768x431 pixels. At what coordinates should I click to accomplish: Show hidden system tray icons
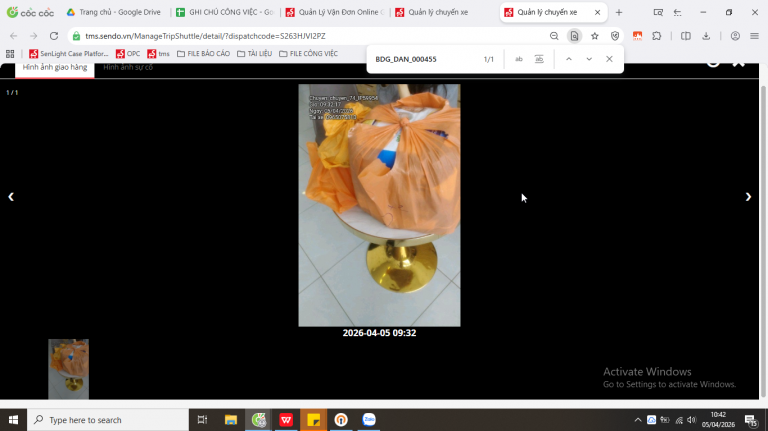click(638, 420)
